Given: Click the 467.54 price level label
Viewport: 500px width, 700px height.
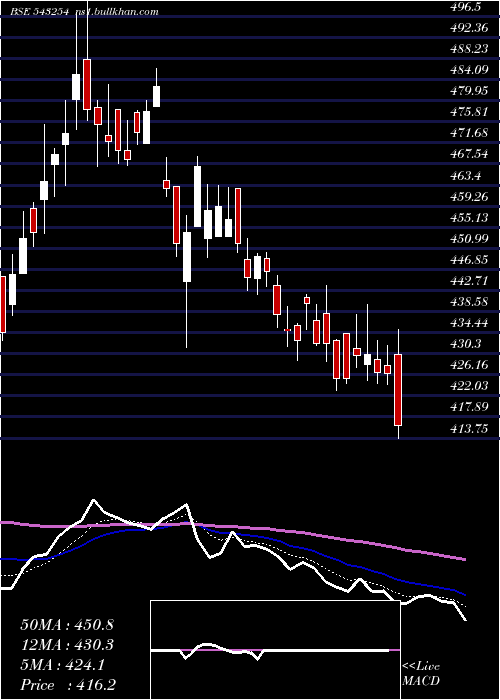Looking at the screenshot, I should click(469, 154).
